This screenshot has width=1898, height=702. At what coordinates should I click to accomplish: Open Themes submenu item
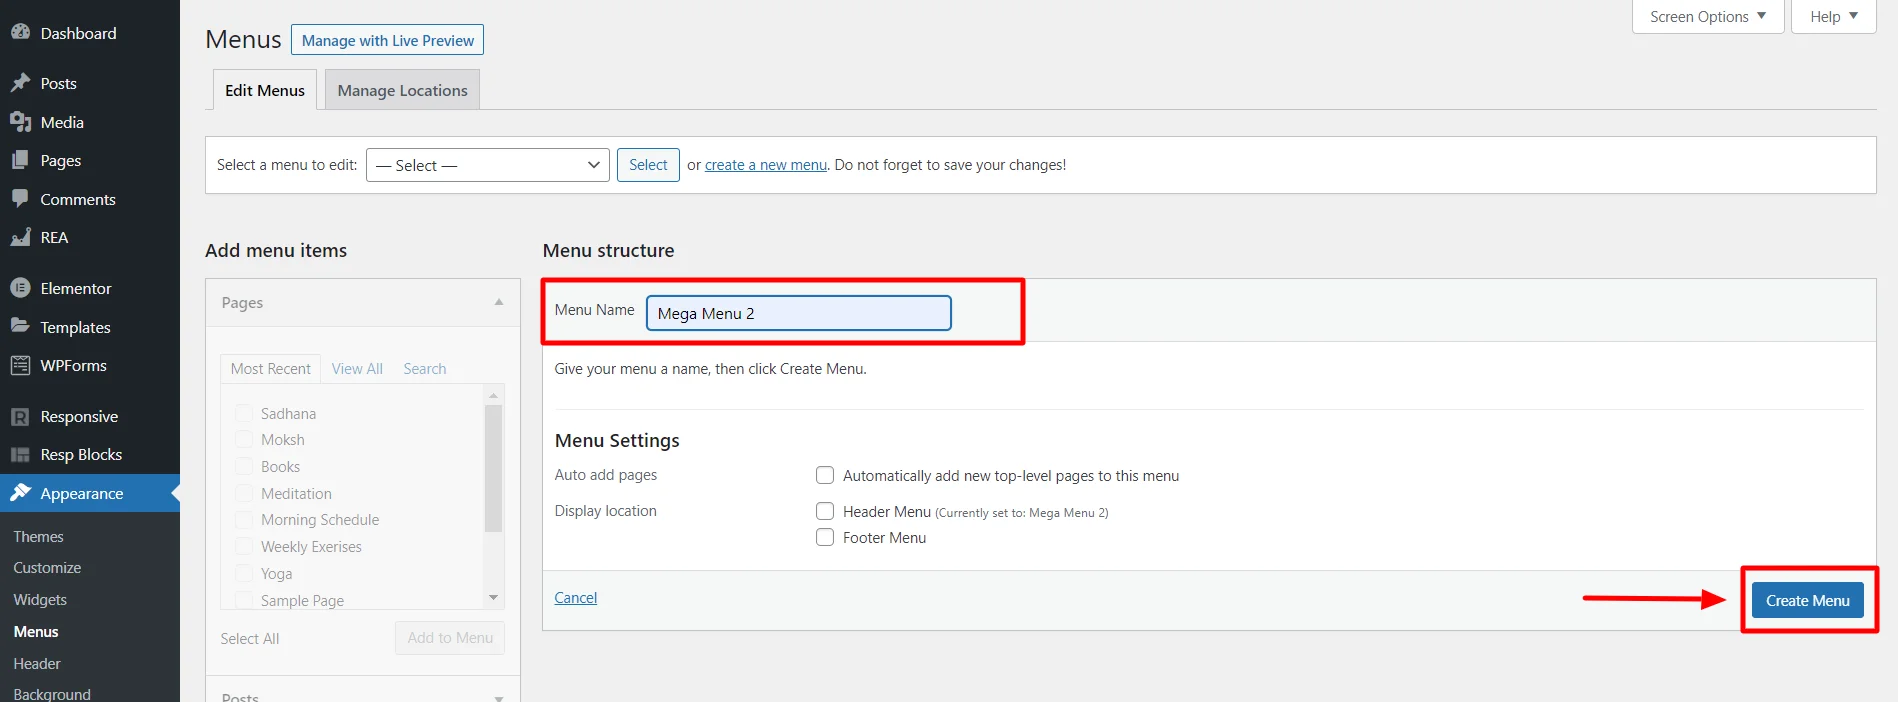(x=38, y=536)
